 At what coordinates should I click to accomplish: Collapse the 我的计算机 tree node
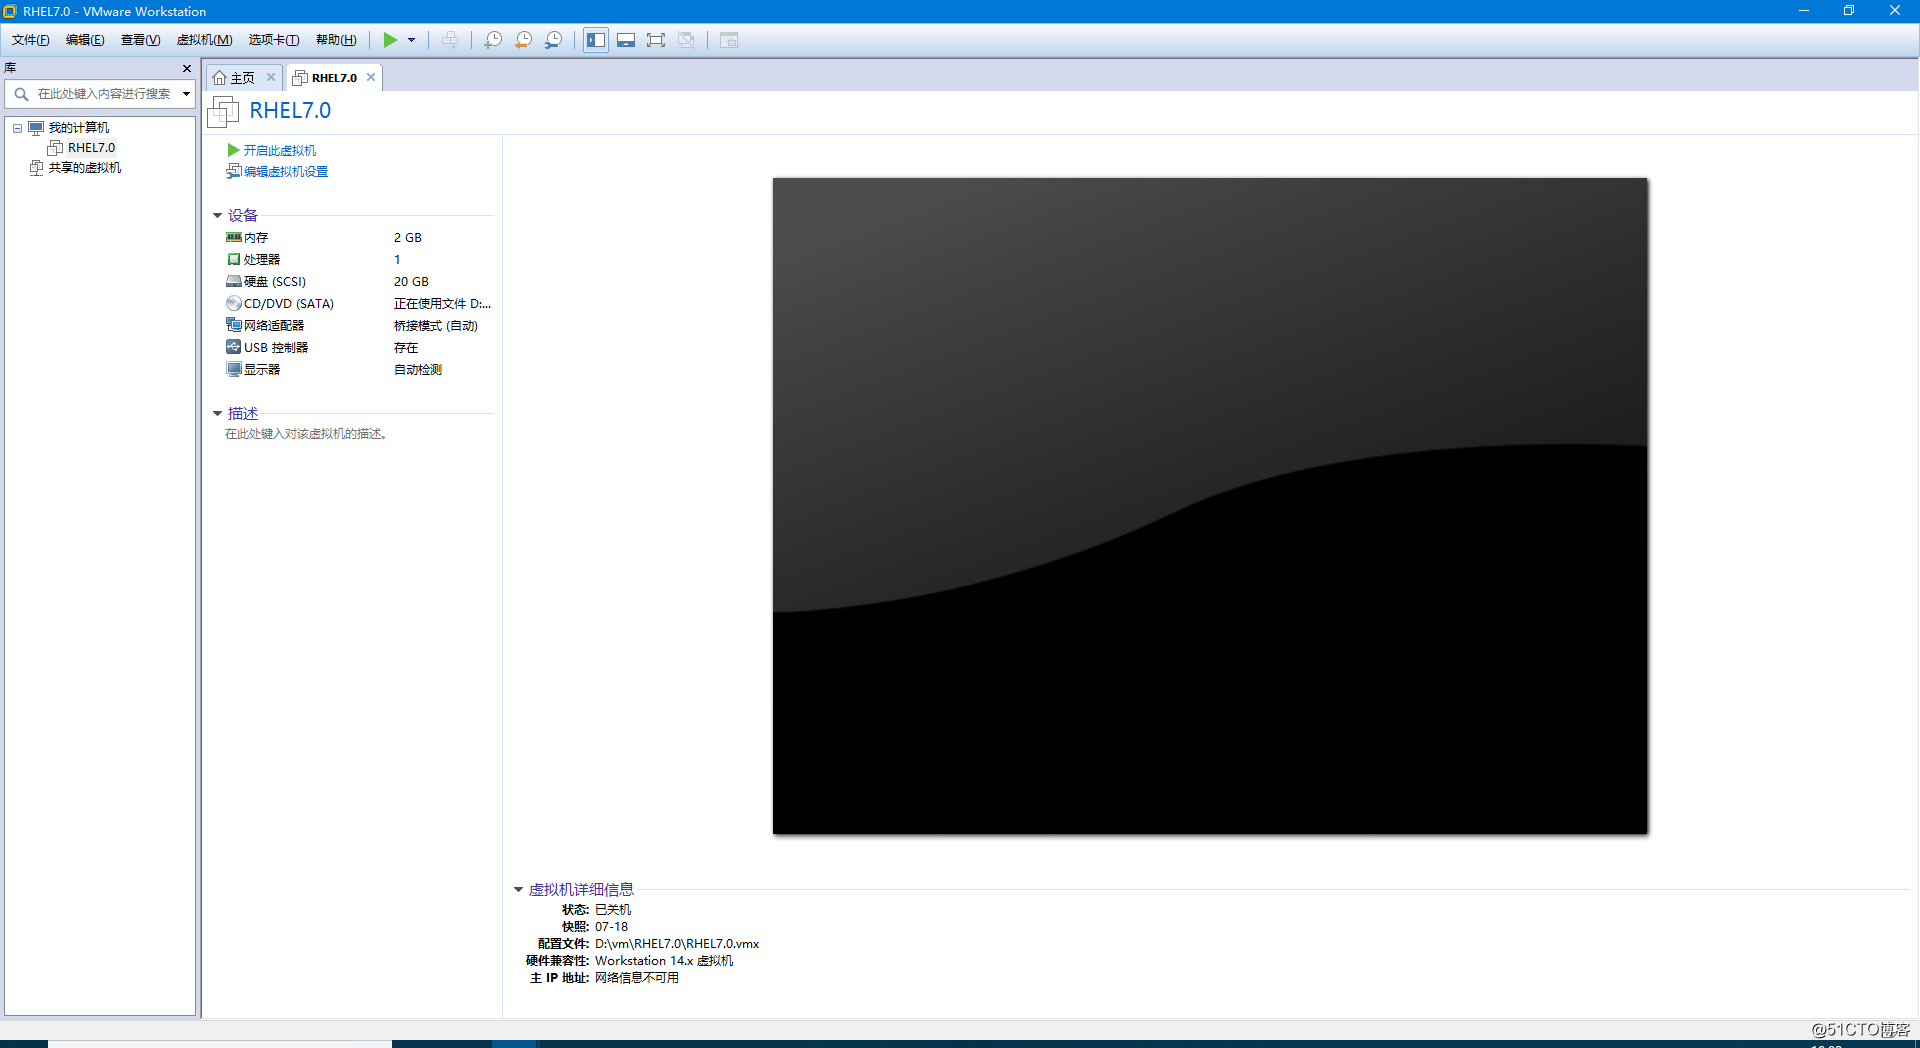pyautogui.click(x=17, y=128)
